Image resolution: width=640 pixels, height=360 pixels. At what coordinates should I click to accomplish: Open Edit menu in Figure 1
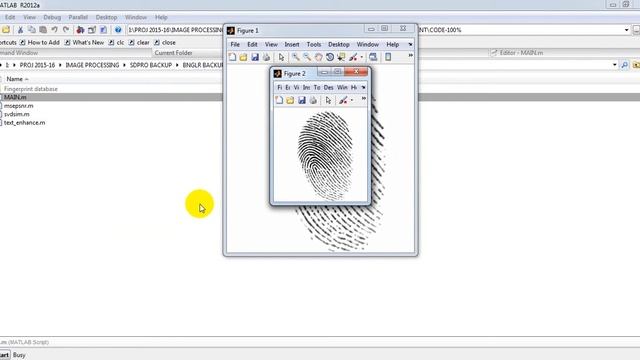pyautogui.click(x=252, y=44)
